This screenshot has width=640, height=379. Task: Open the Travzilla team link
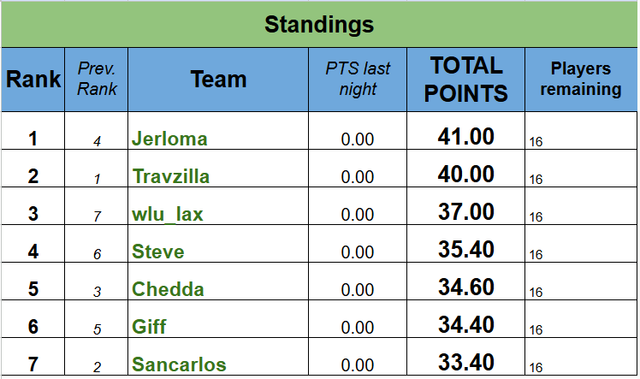click(171, 176)
